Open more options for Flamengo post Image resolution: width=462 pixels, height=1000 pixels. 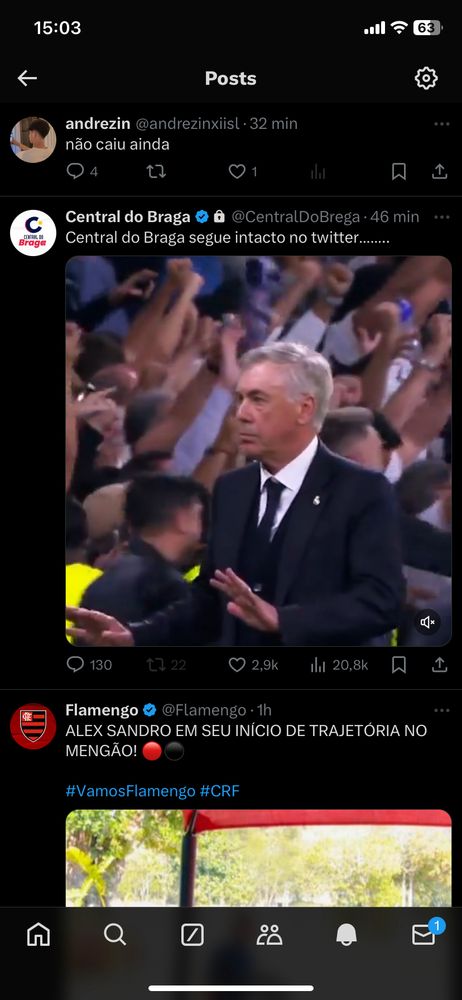coord(442,710)
